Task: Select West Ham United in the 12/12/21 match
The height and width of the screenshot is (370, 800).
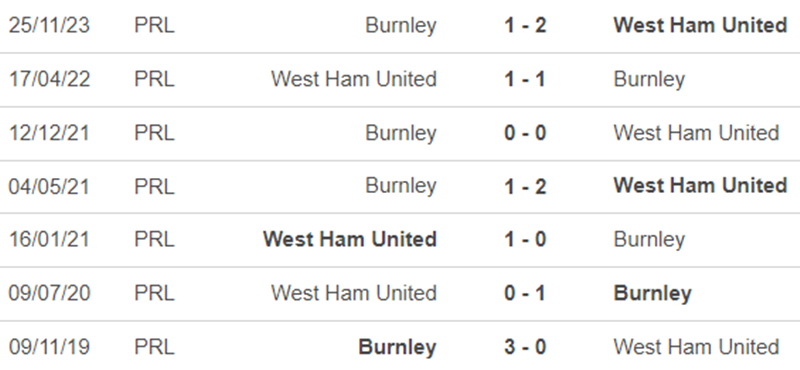Action: 696,133
